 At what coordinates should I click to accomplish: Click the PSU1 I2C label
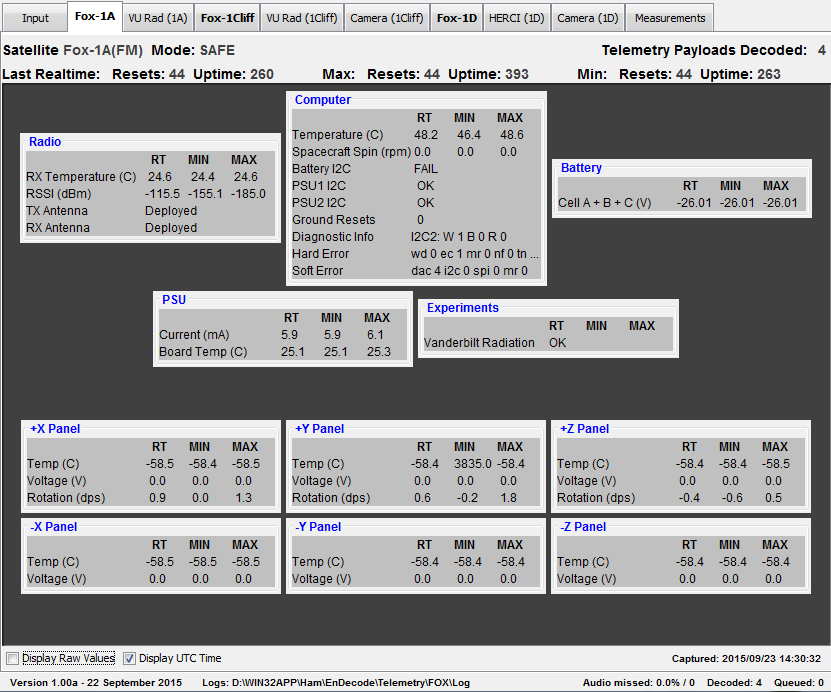319,185
